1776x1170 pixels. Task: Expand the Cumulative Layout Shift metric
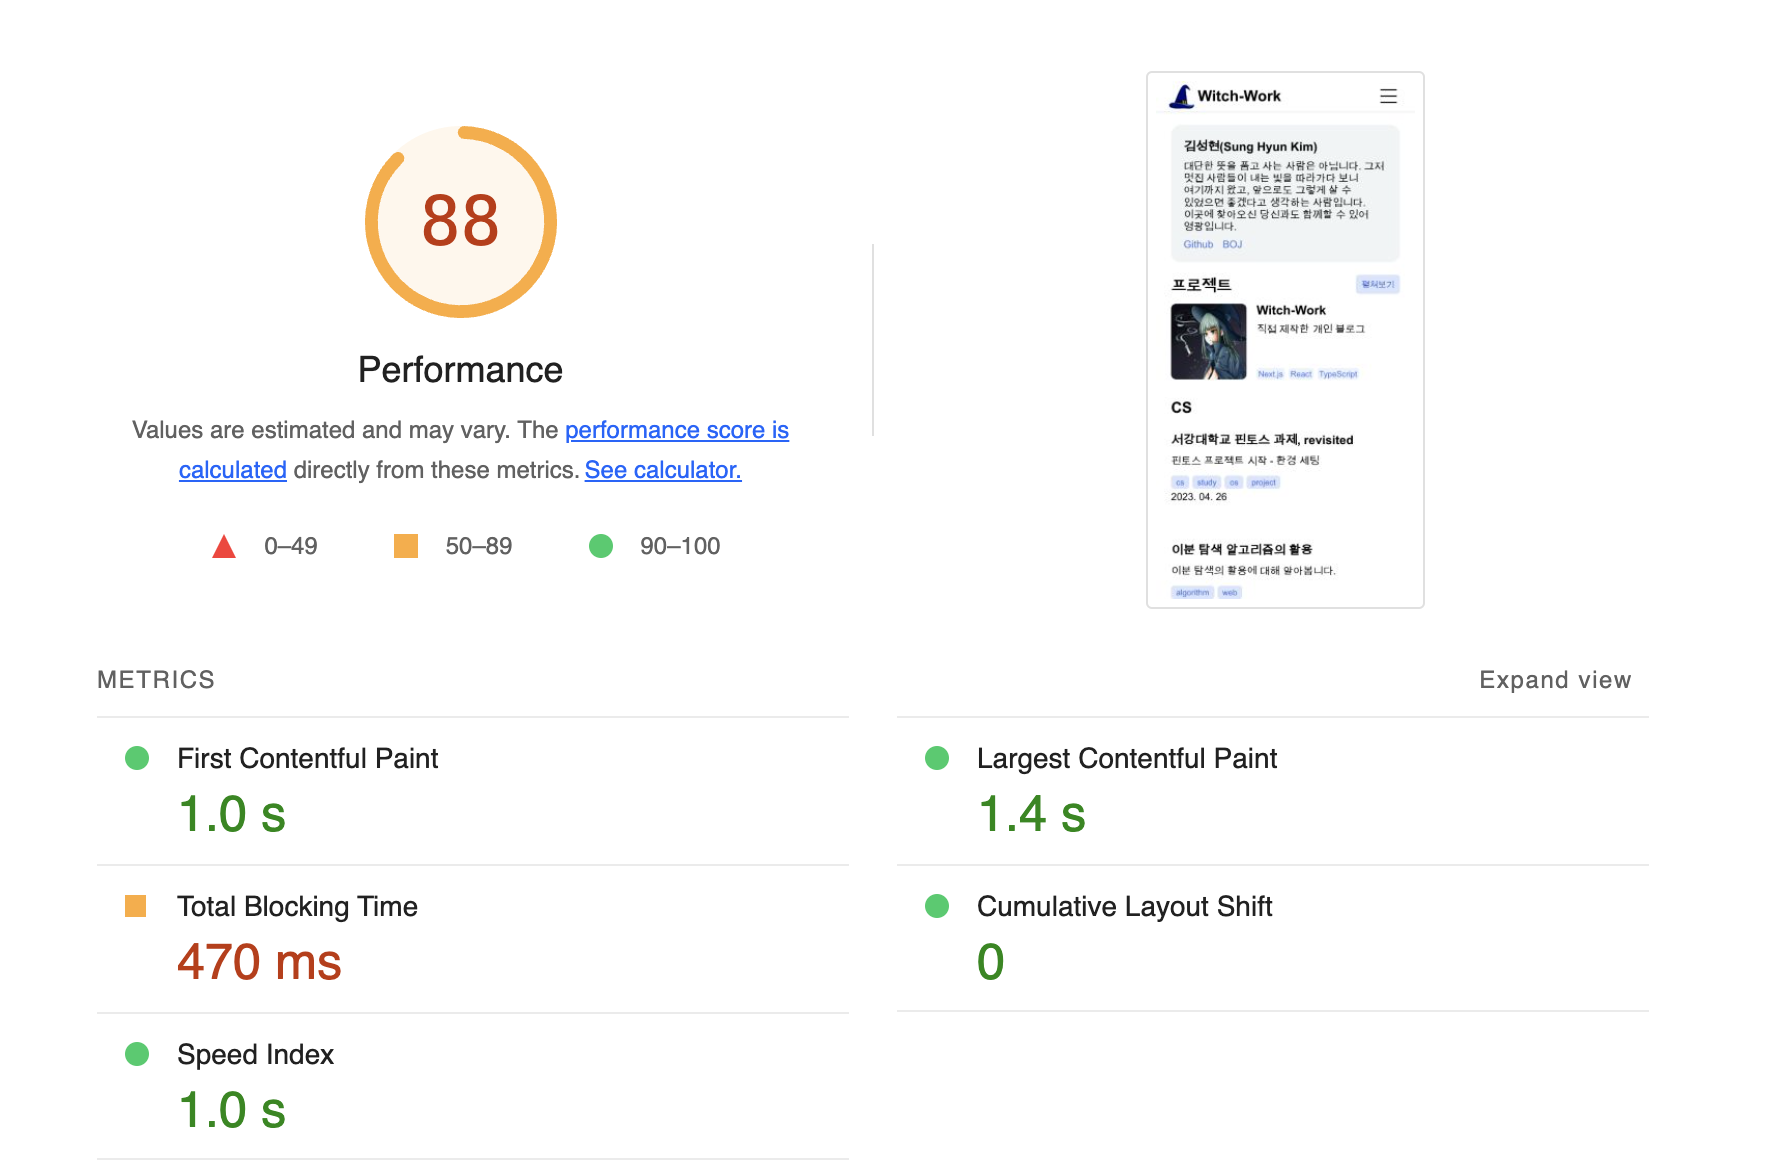[1124, 907]
